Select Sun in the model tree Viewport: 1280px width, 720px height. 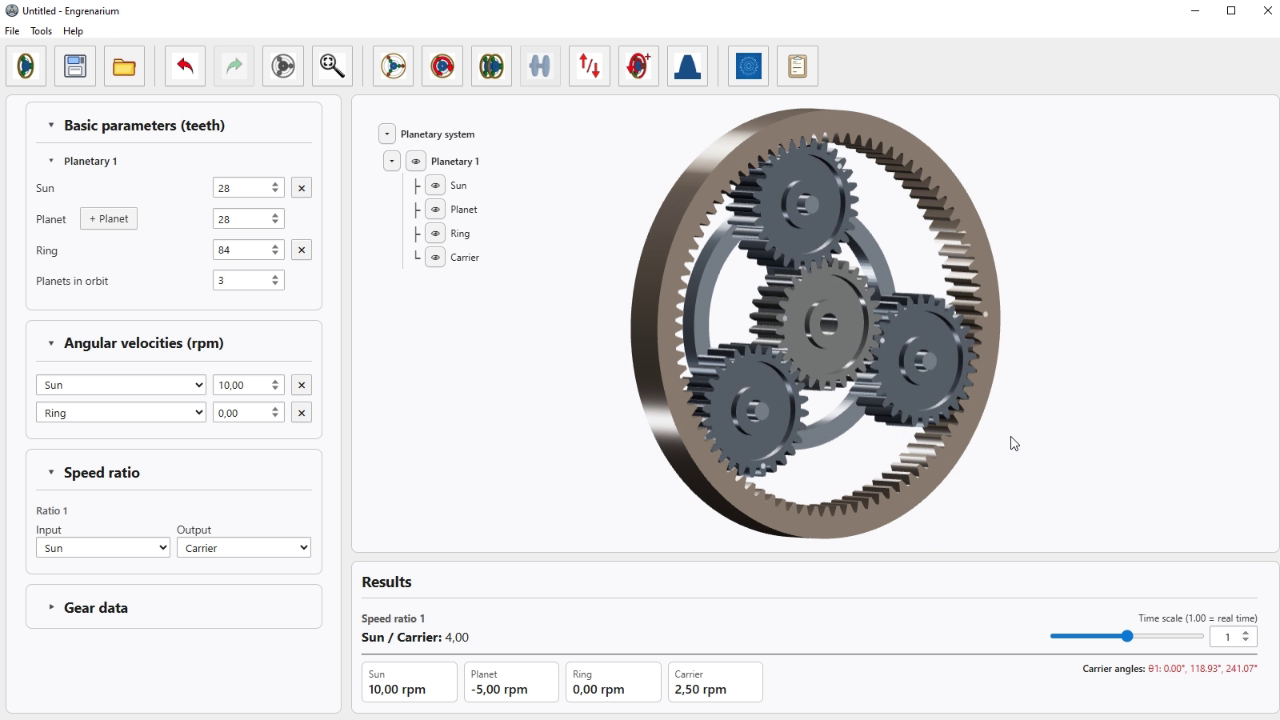click(x=458, y=185)
